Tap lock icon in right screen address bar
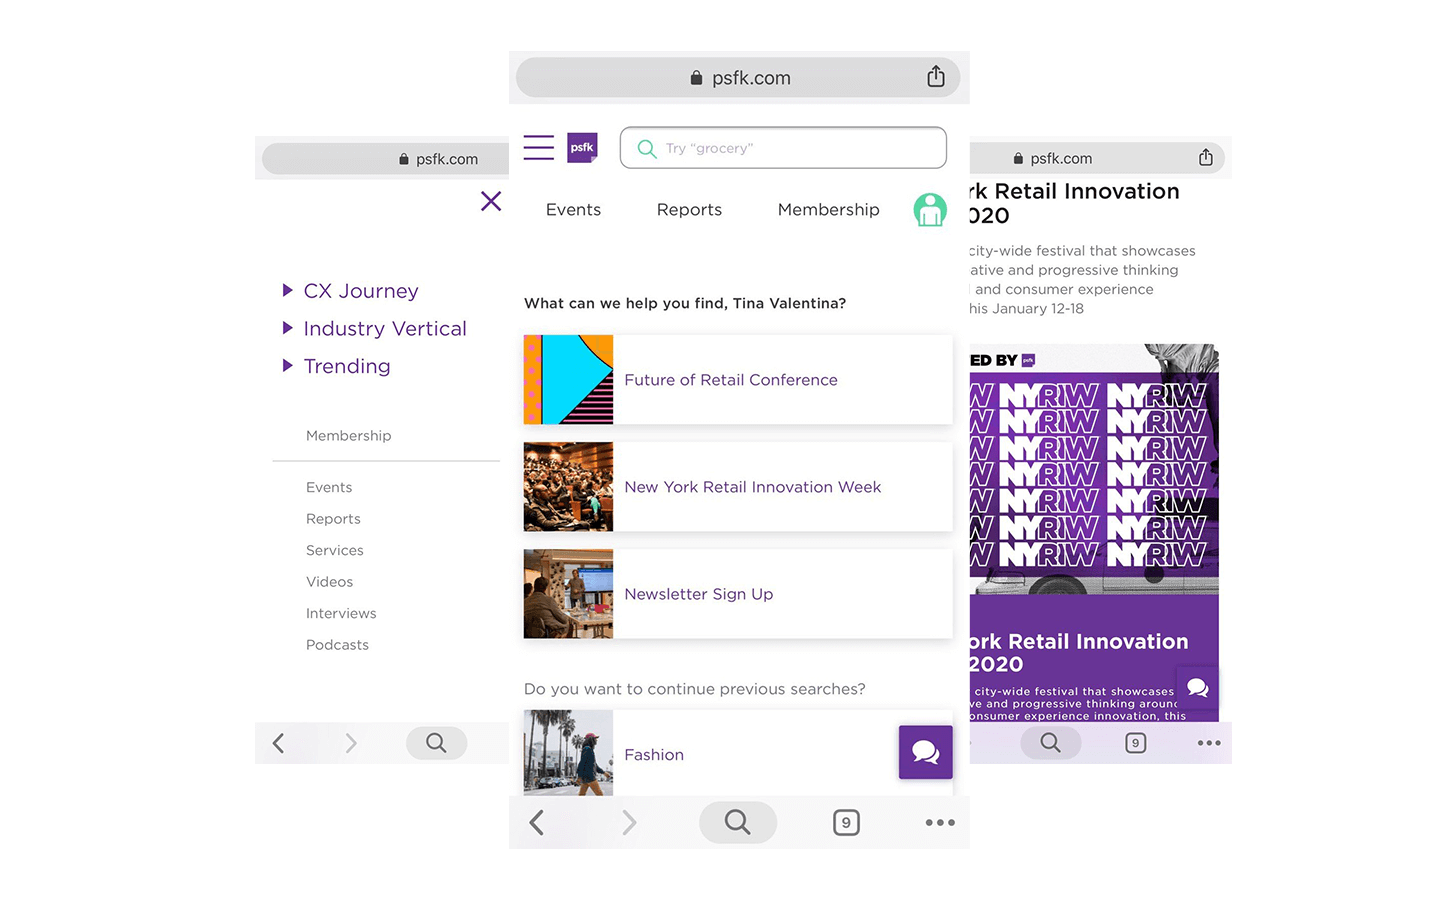 pyautogui.click(x=1018, y=158)
